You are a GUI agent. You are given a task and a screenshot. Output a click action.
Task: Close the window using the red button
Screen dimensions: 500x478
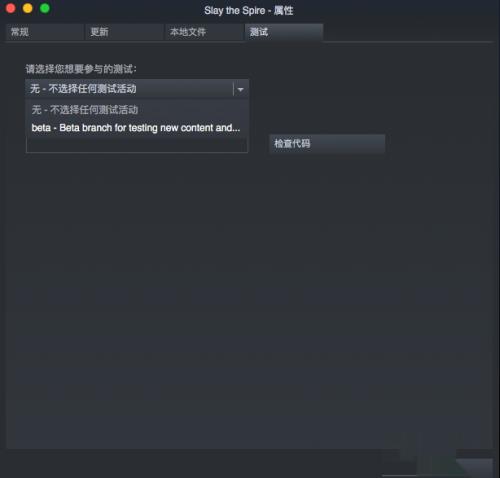11,8
